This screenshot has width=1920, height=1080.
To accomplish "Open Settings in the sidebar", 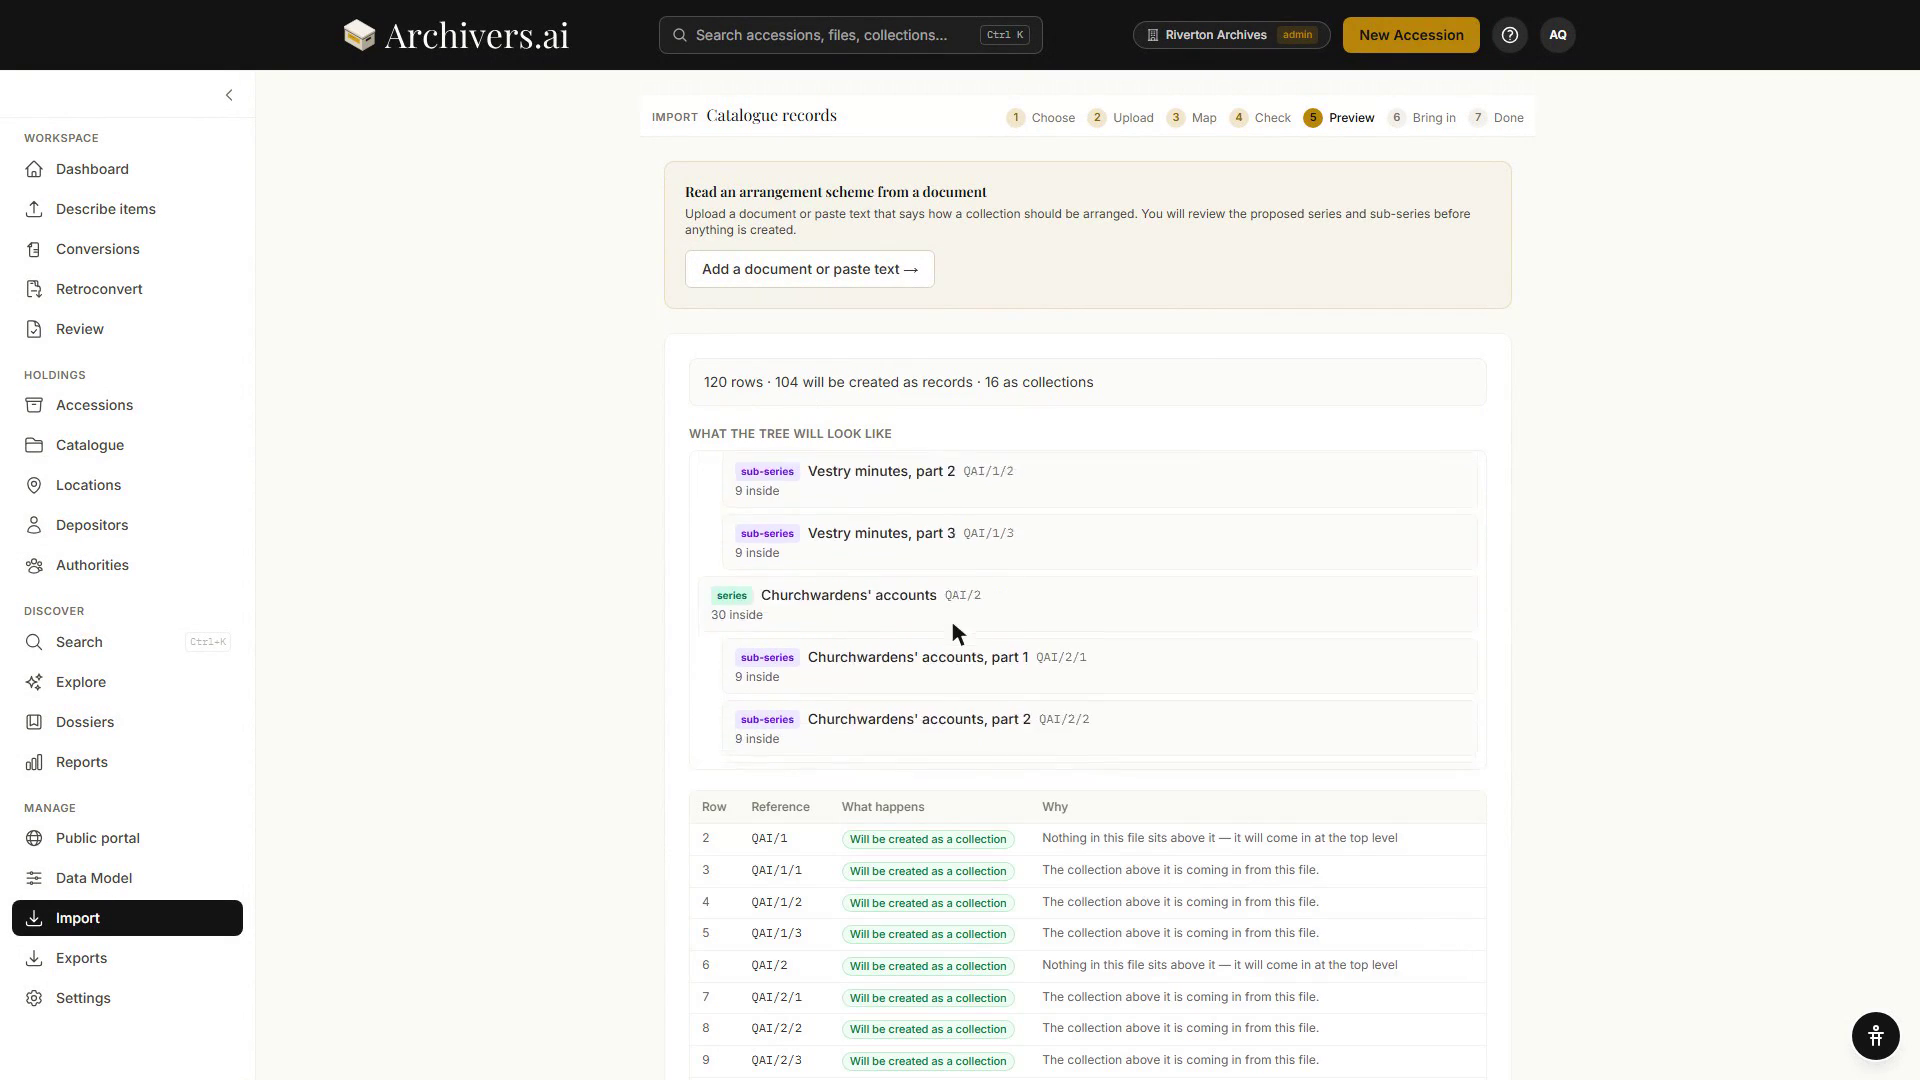I will pos(127,998).
